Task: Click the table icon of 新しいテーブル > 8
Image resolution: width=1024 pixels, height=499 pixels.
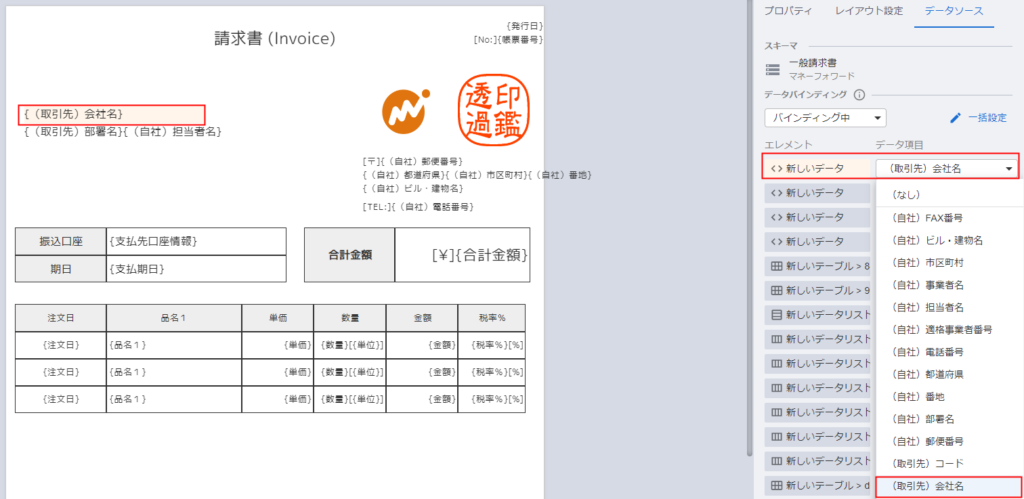Action: (x=776, y=266)
